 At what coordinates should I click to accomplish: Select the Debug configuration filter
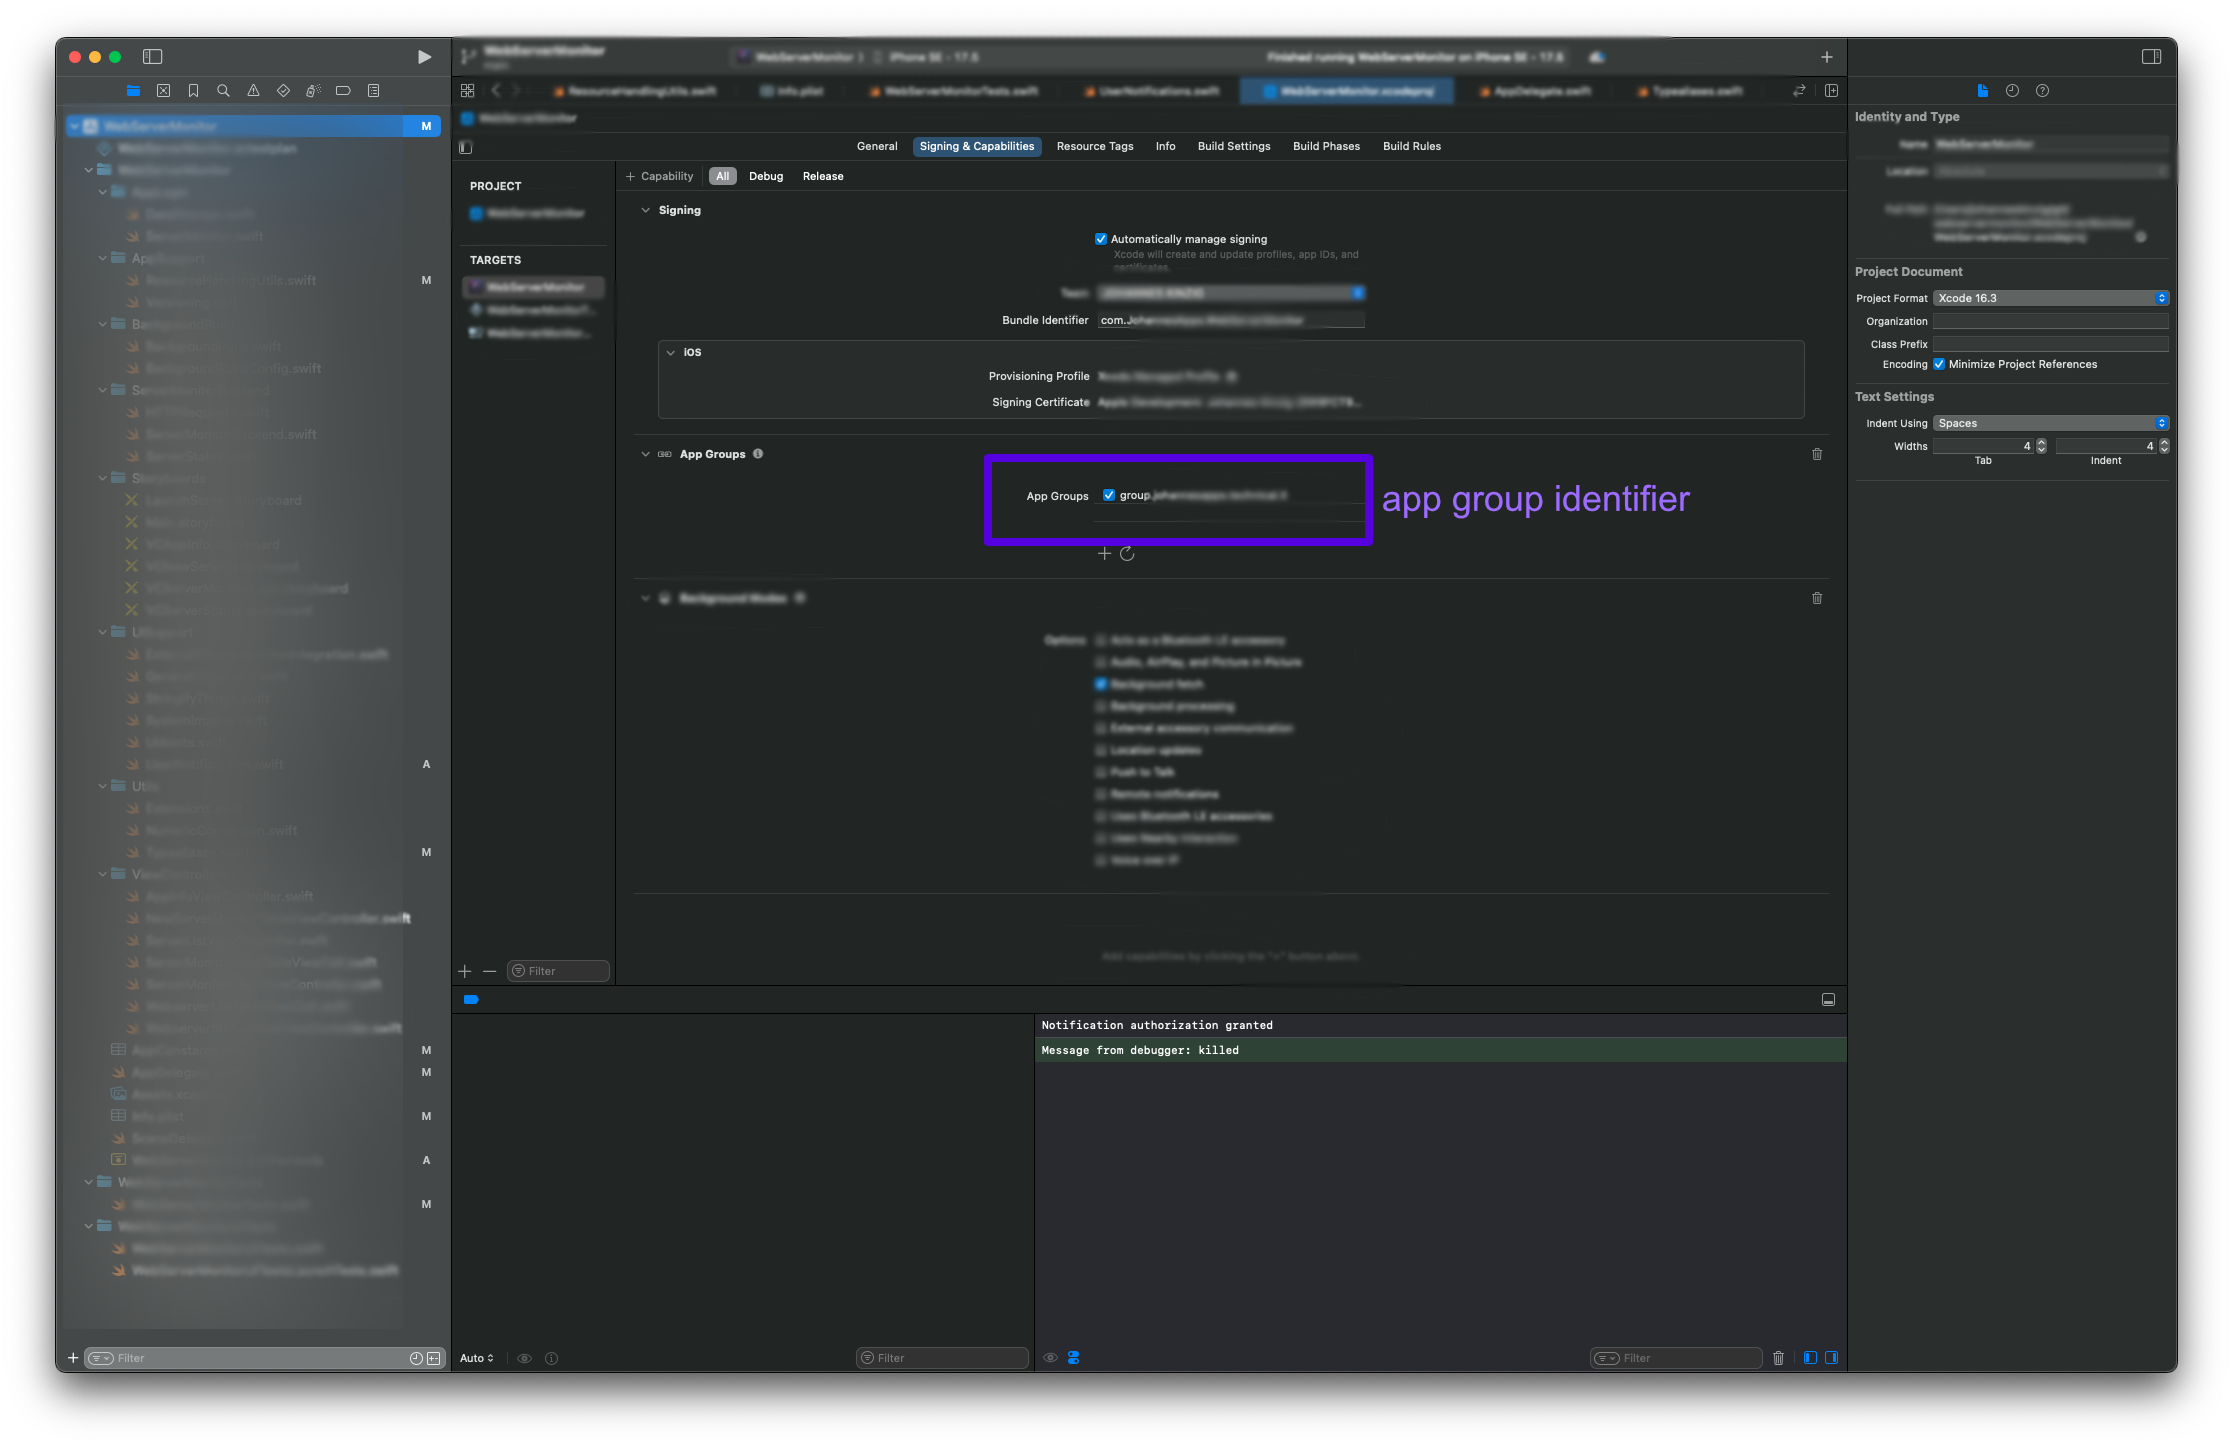(x=766, y=176)
